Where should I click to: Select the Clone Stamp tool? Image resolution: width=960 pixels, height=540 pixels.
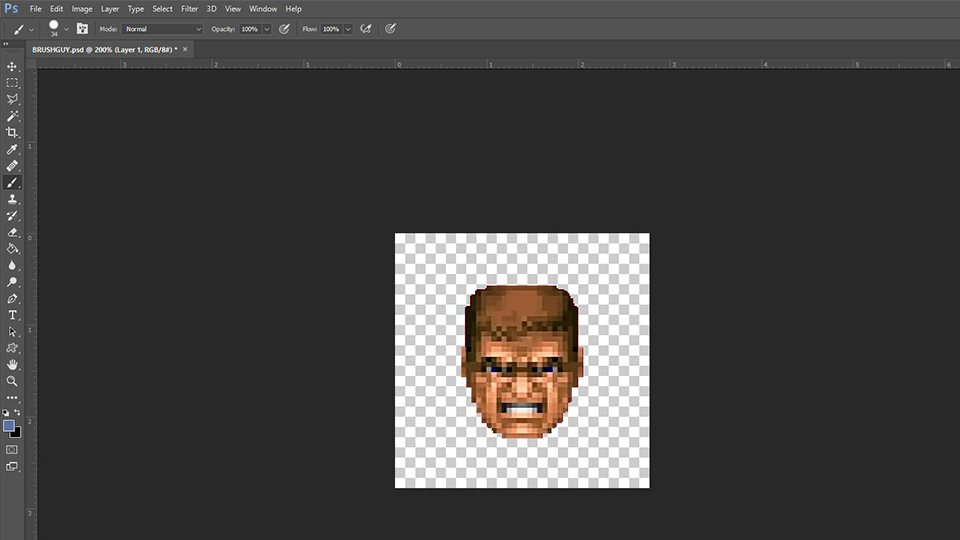(x=13, y=199)
